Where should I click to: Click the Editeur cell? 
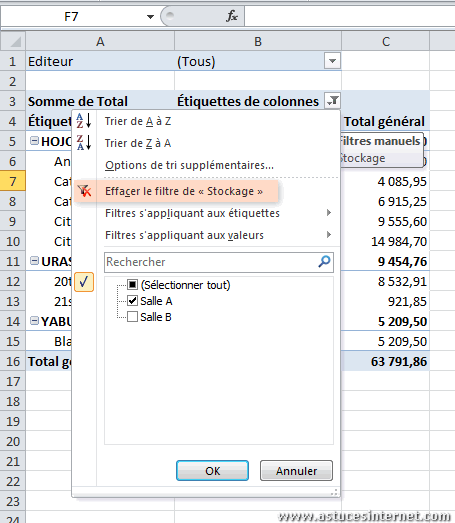tap(100, 61)
